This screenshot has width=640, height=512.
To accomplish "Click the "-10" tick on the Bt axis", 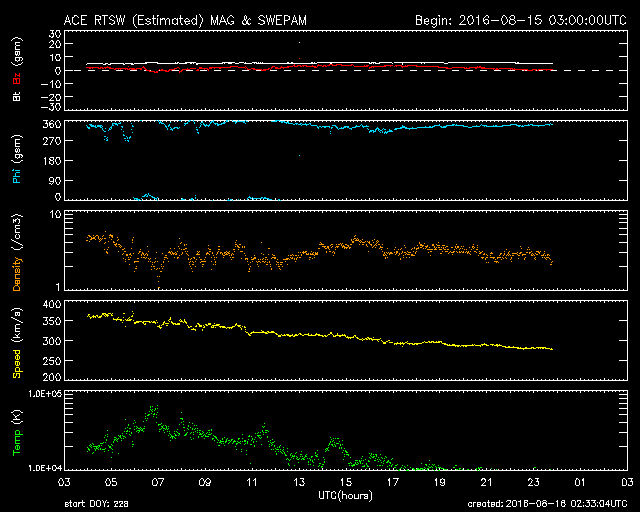I will click(x=51, y=84).
